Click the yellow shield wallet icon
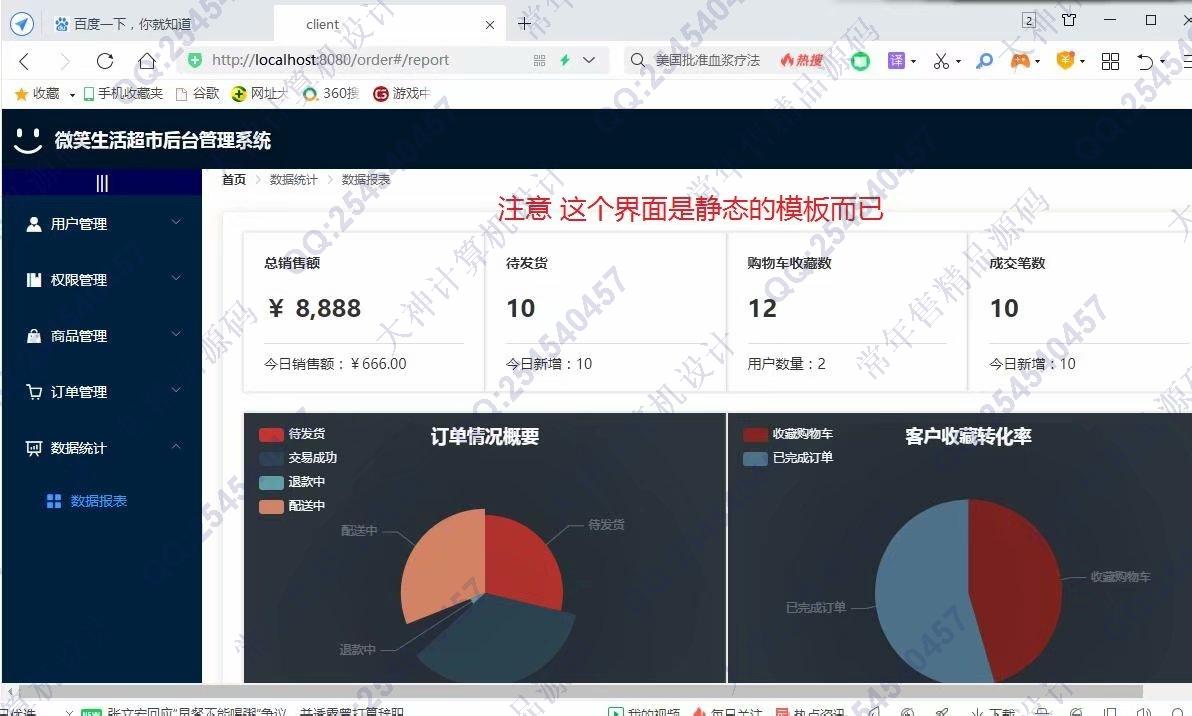 (x=1066, y=60)
